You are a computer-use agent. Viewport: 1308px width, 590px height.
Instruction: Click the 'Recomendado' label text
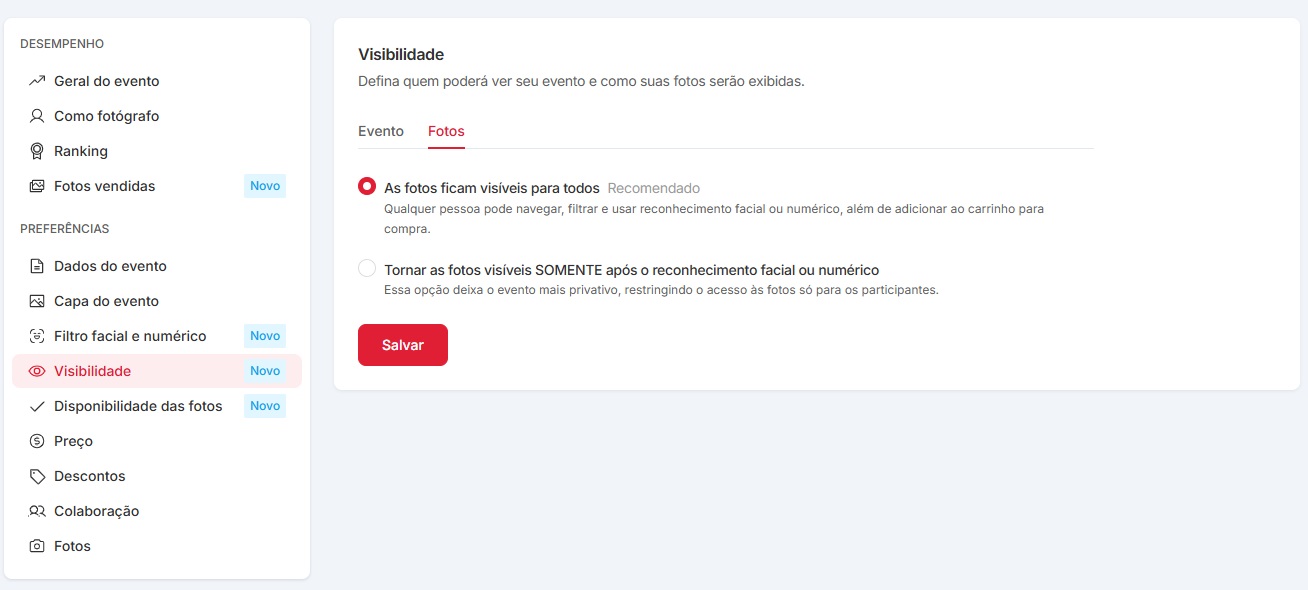point(654,188)
